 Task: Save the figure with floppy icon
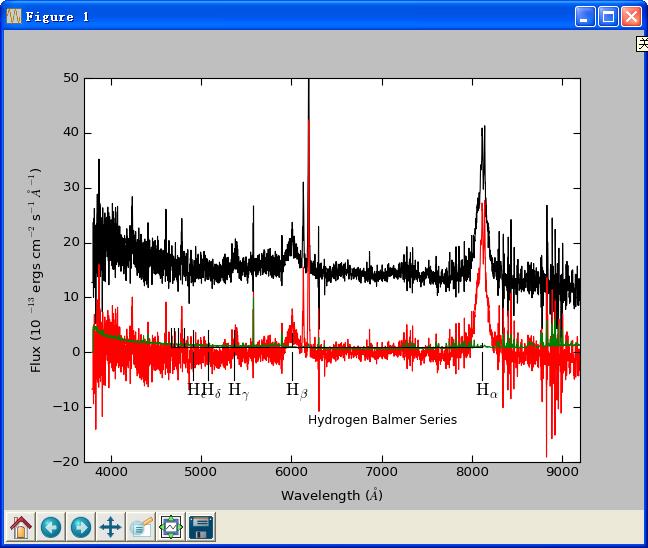pyautogui.click(x=201, y=527)
